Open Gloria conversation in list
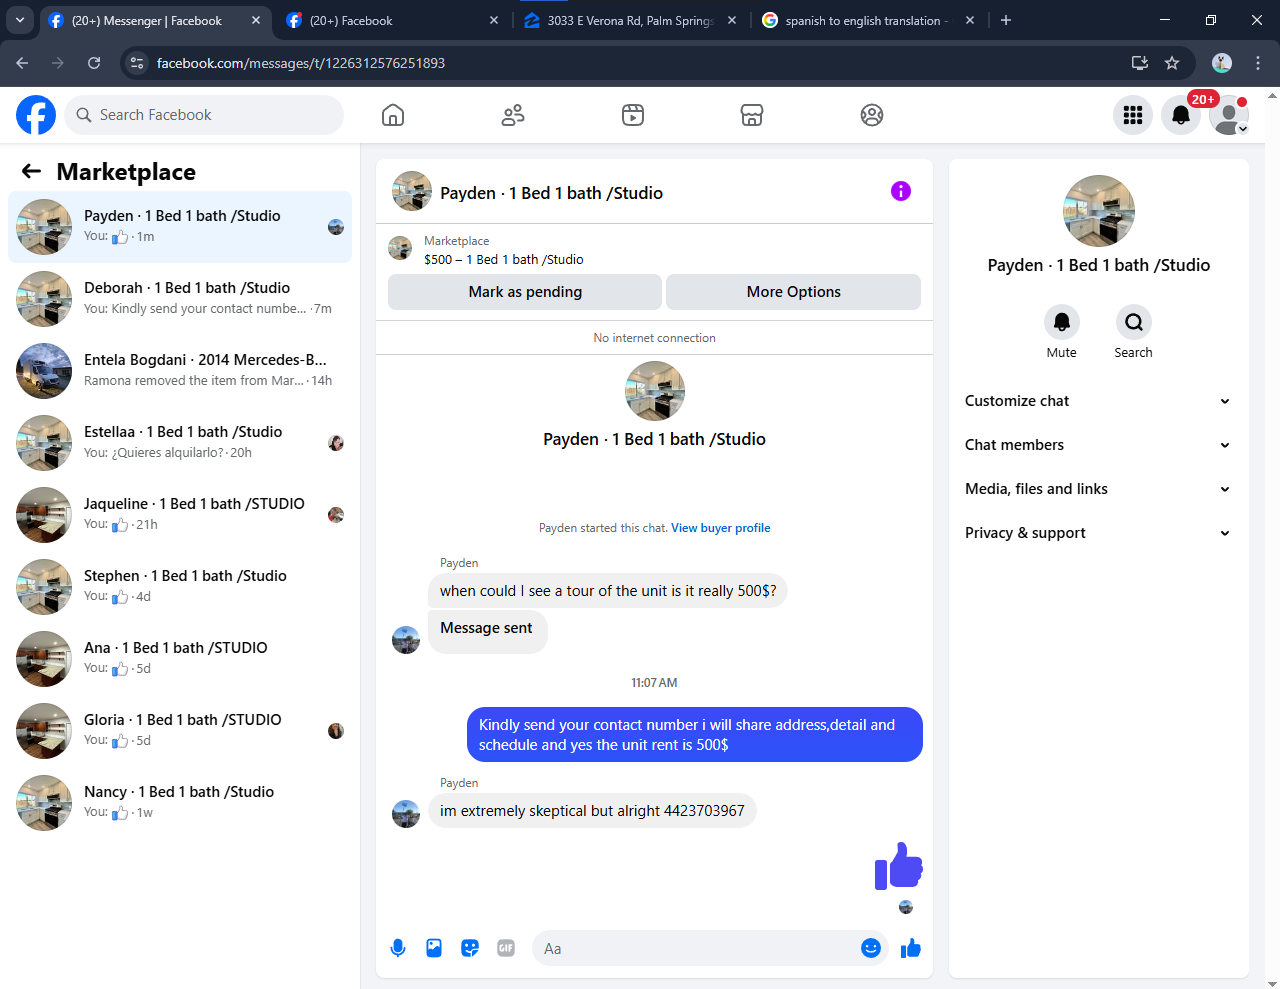 [180, 731]
